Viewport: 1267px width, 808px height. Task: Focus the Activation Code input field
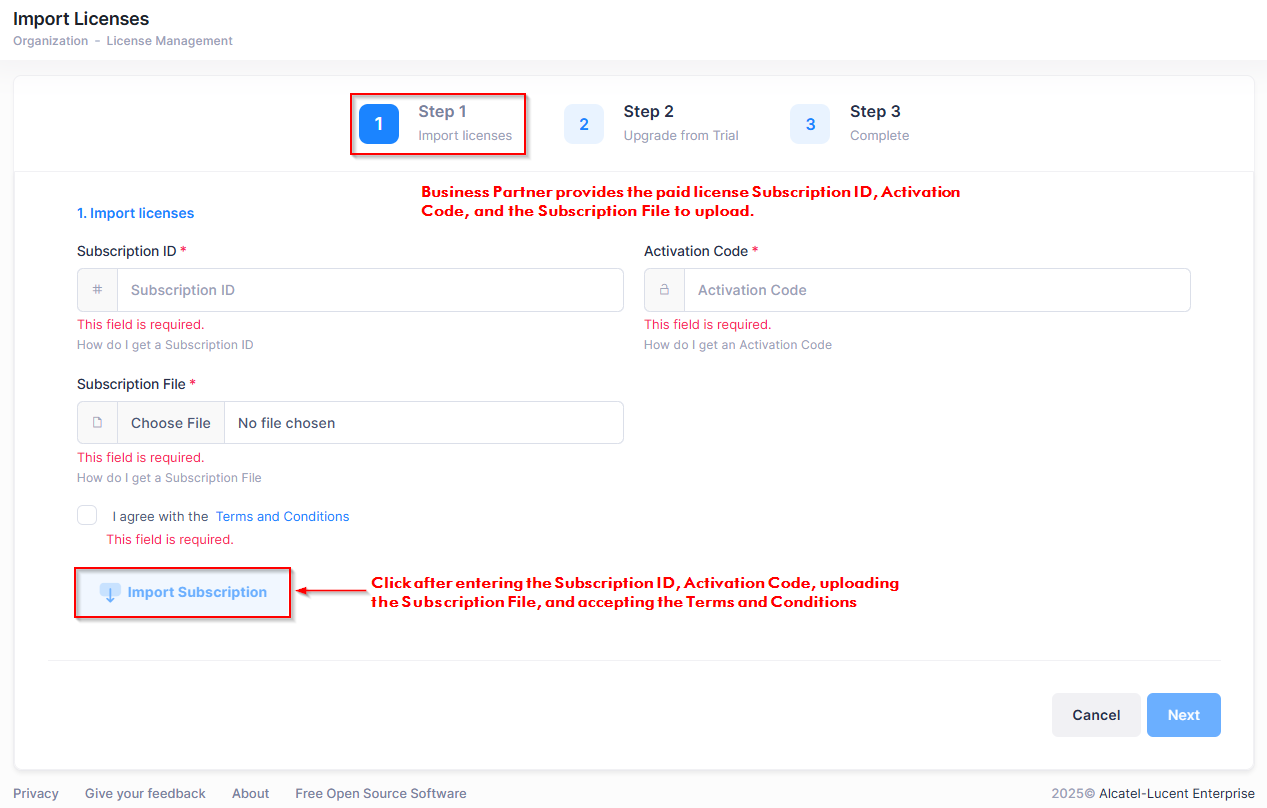coord(936,290)
